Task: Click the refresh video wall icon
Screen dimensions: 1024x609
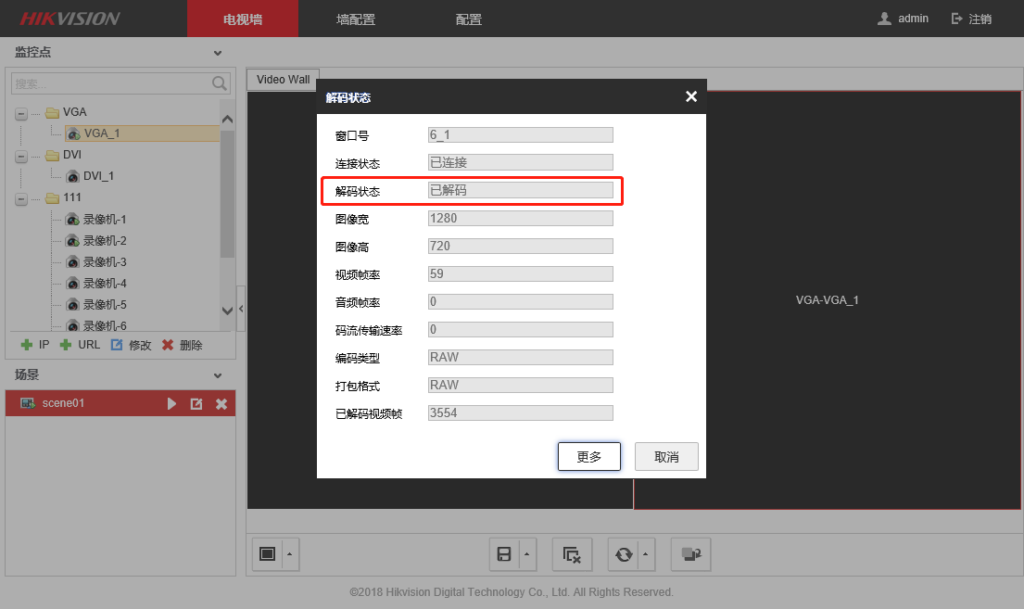Action: 622,554
